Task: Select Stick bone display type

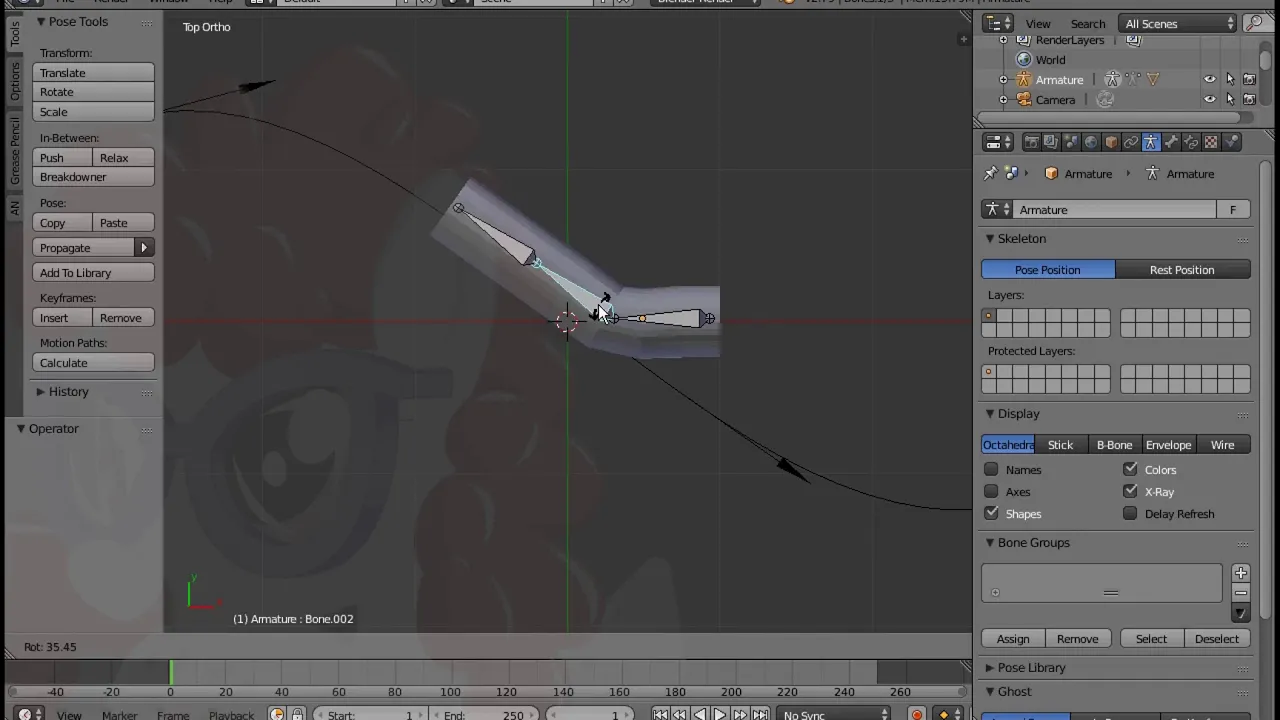Action: pyautogui.click(x=1060, y=445)
